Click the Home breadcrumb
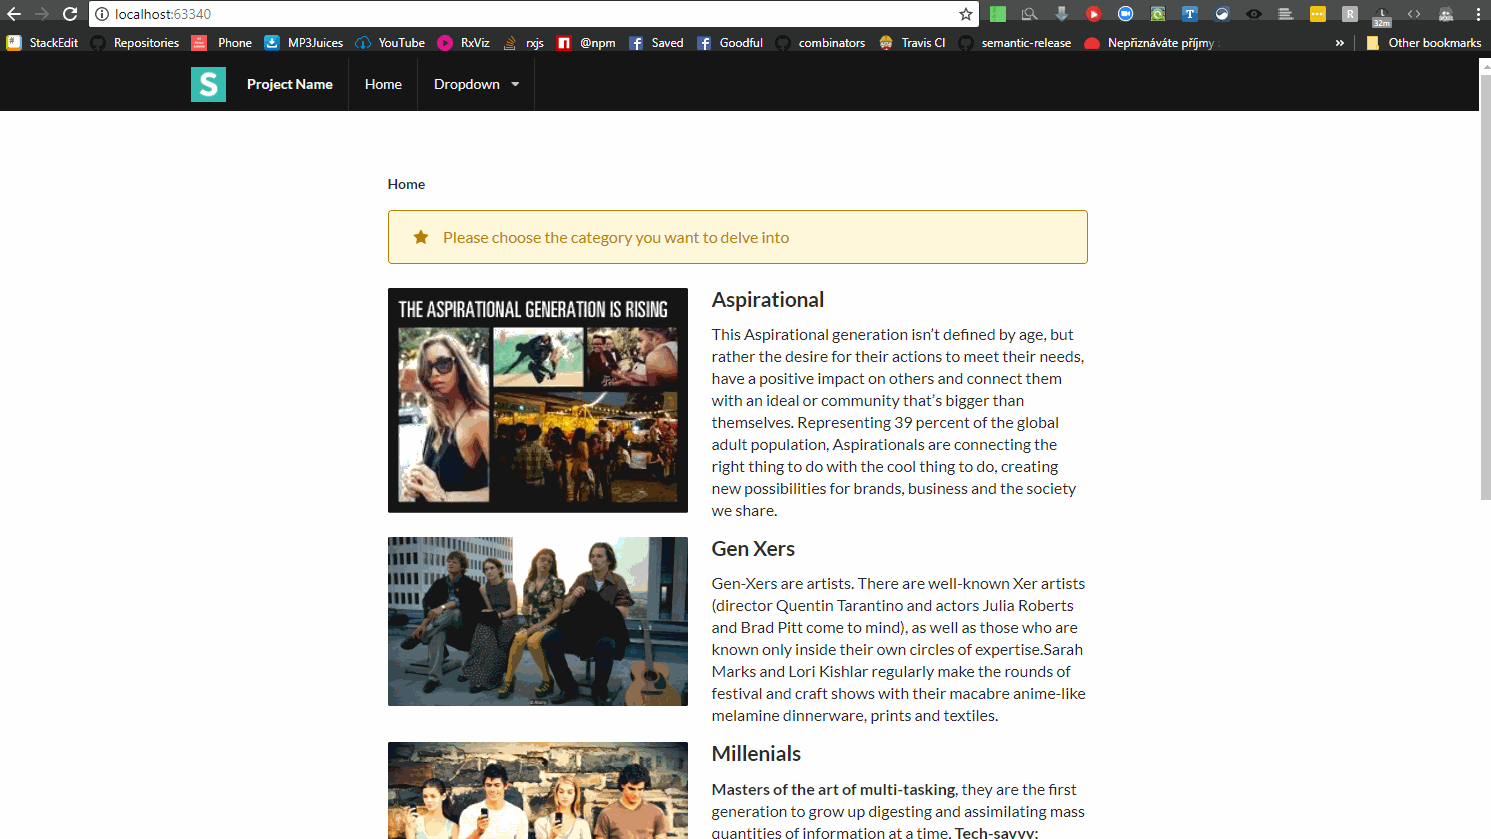The image size is (1491, 839). click(406, 184)
